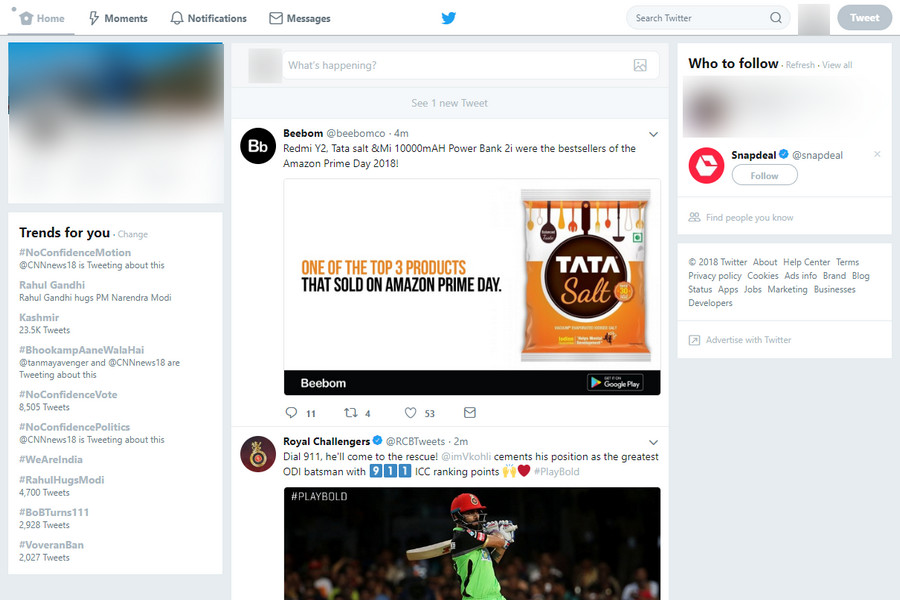This screenshot has height=600, width=900.
Task: Open Royal Challengers profile avatar
Action: 258,454
